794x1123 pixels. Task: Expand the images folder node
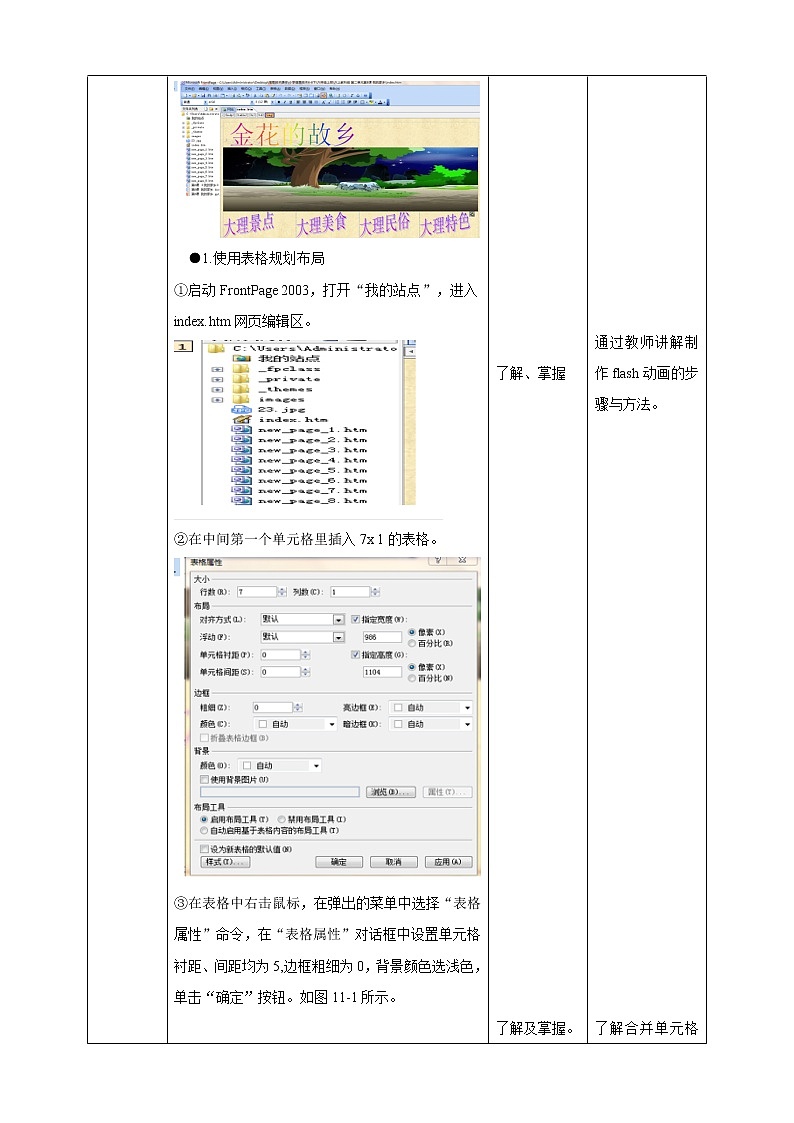coord(217,400)
